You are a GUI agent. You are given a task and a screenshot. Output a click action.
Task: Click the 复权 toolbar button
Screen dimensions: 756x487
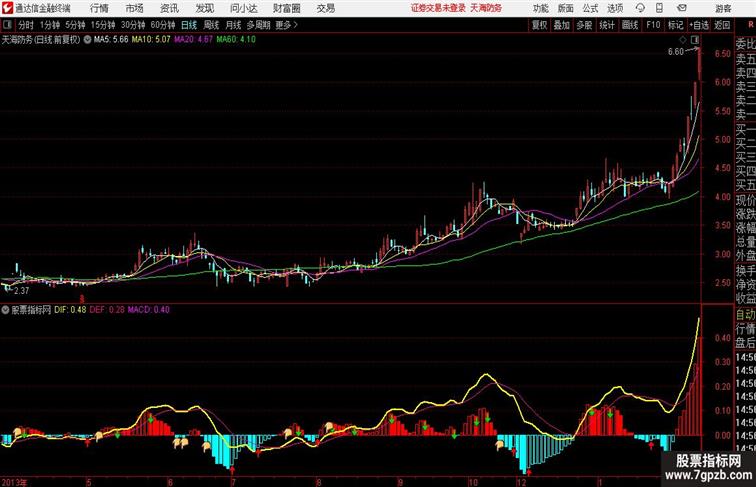point(540,25)
